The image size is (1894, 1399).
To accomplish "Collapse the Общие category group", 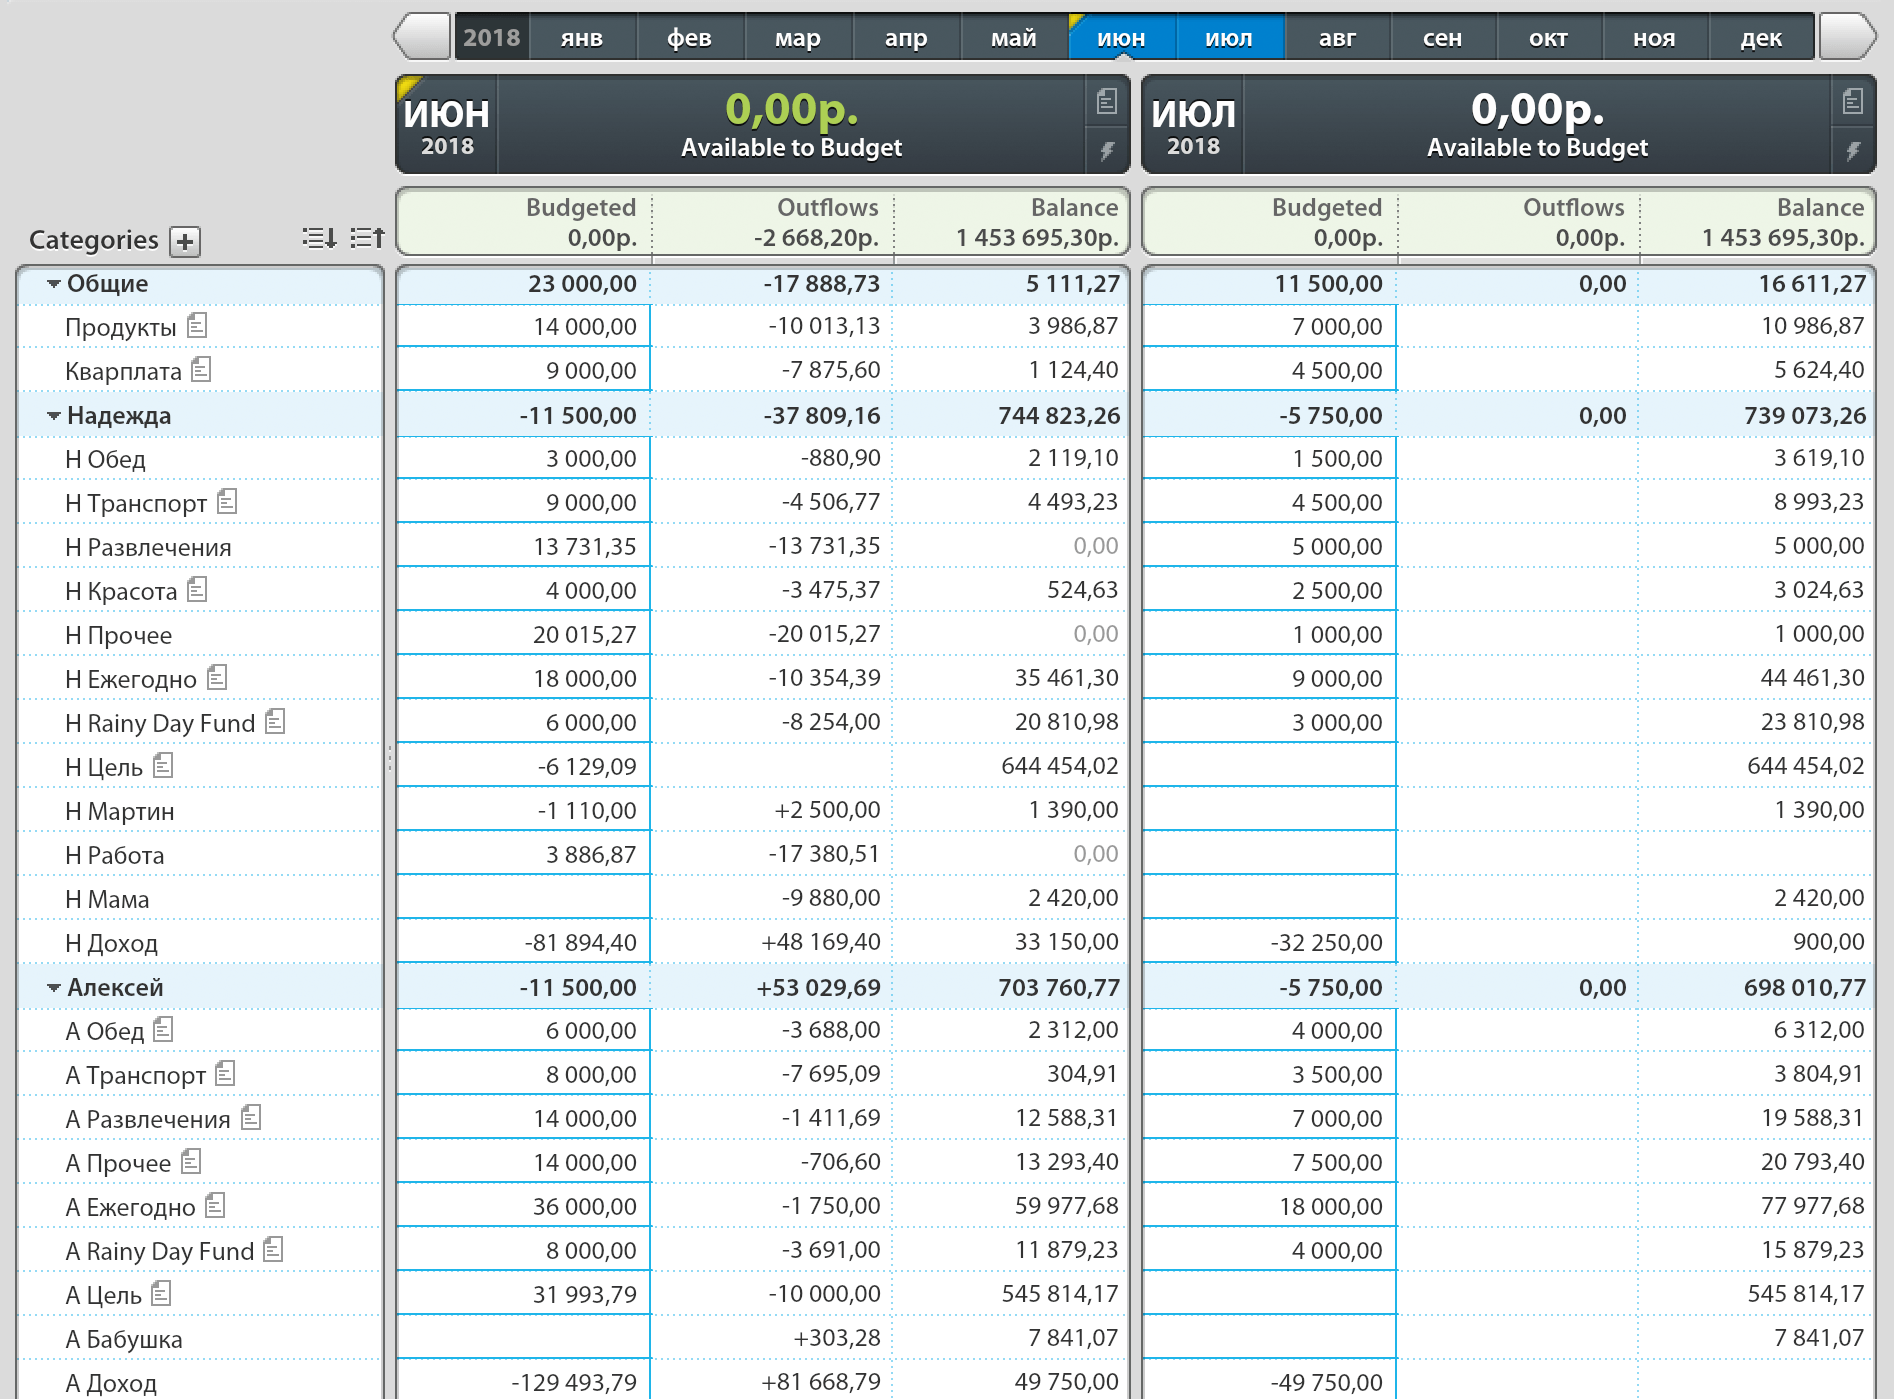I will coord(54,284).
